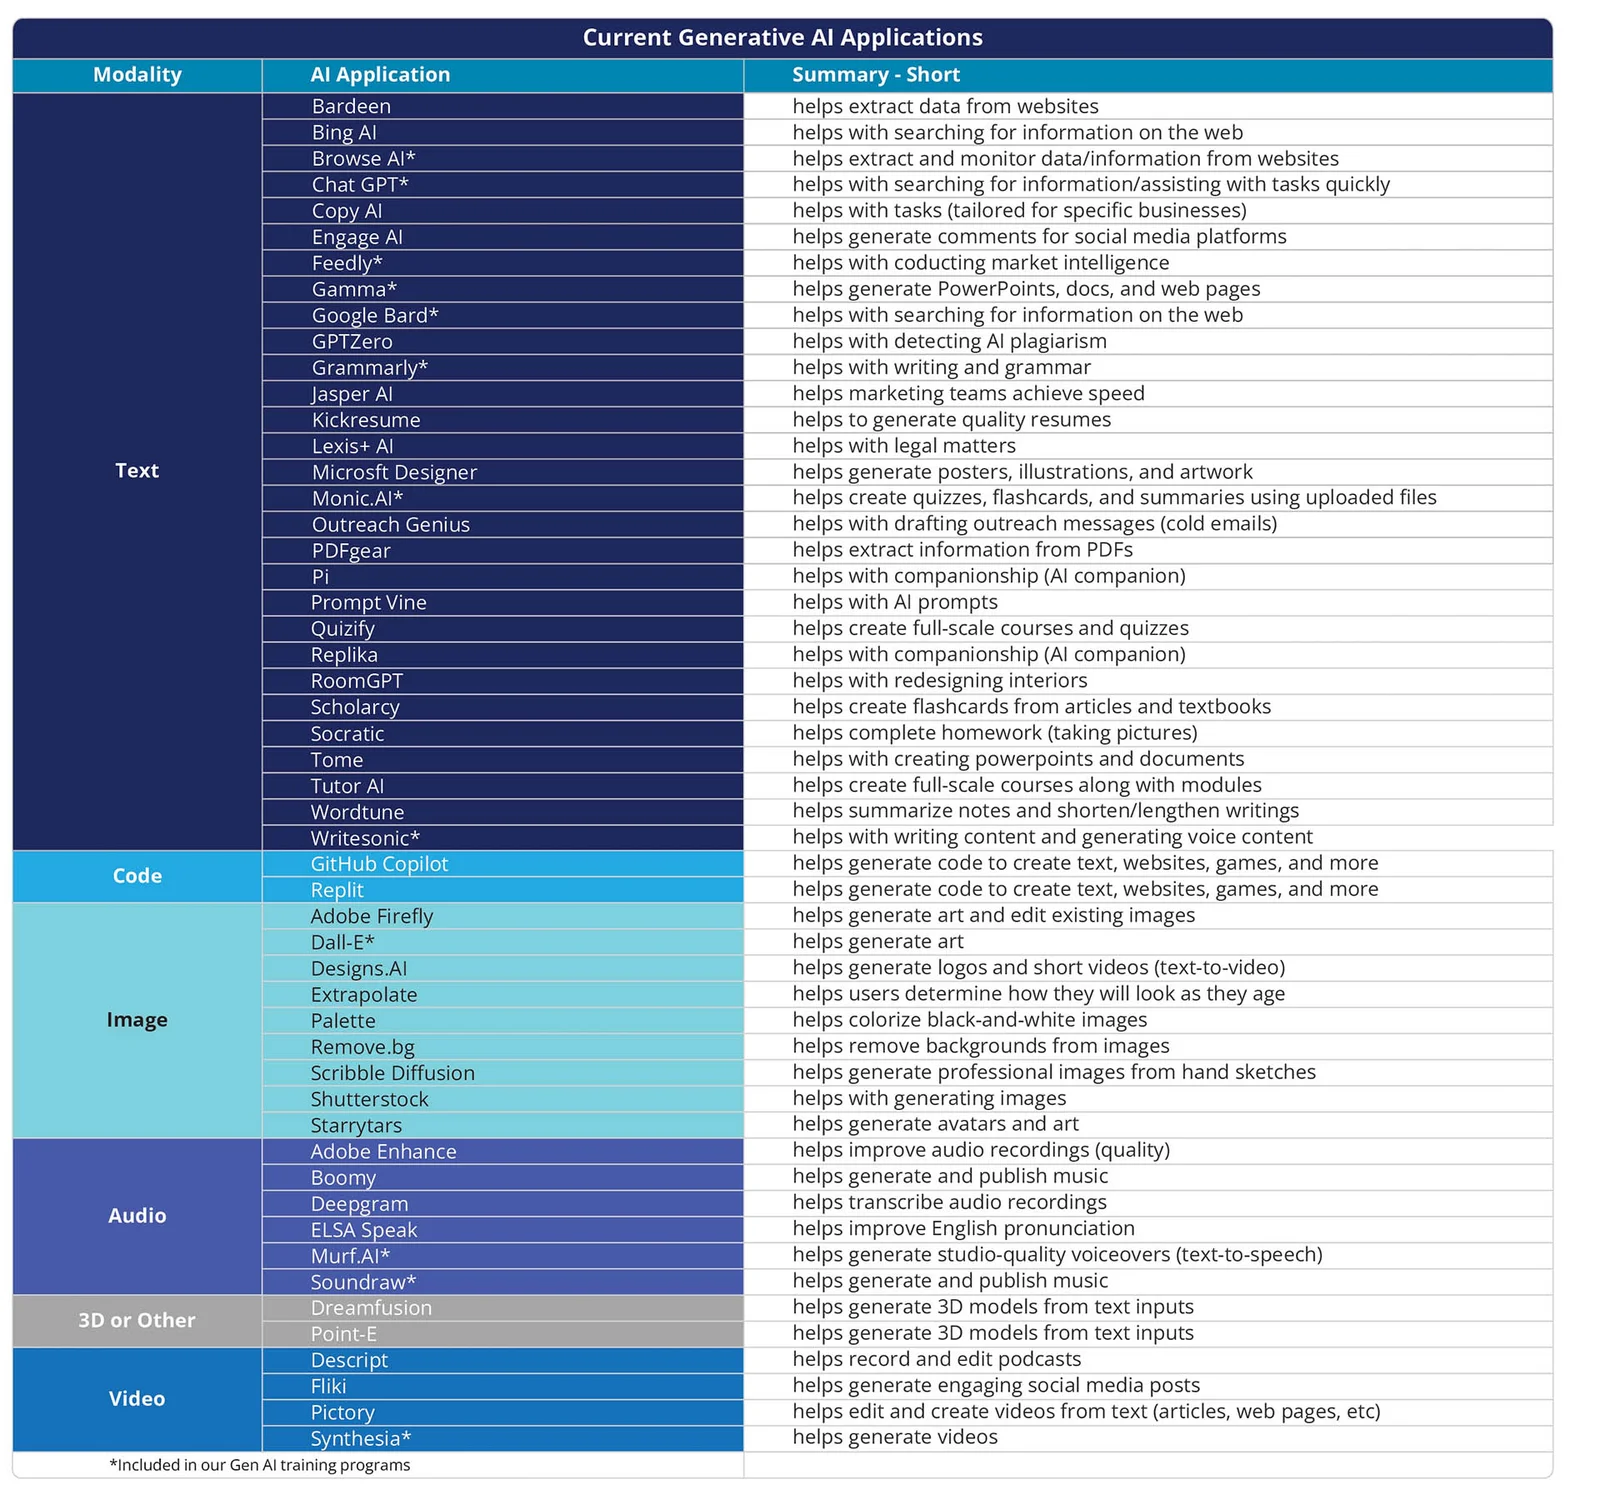Select the 'Extrapolate' application cell
Viewport: 1600px width, 1504px height.
[x=503, y=994]
